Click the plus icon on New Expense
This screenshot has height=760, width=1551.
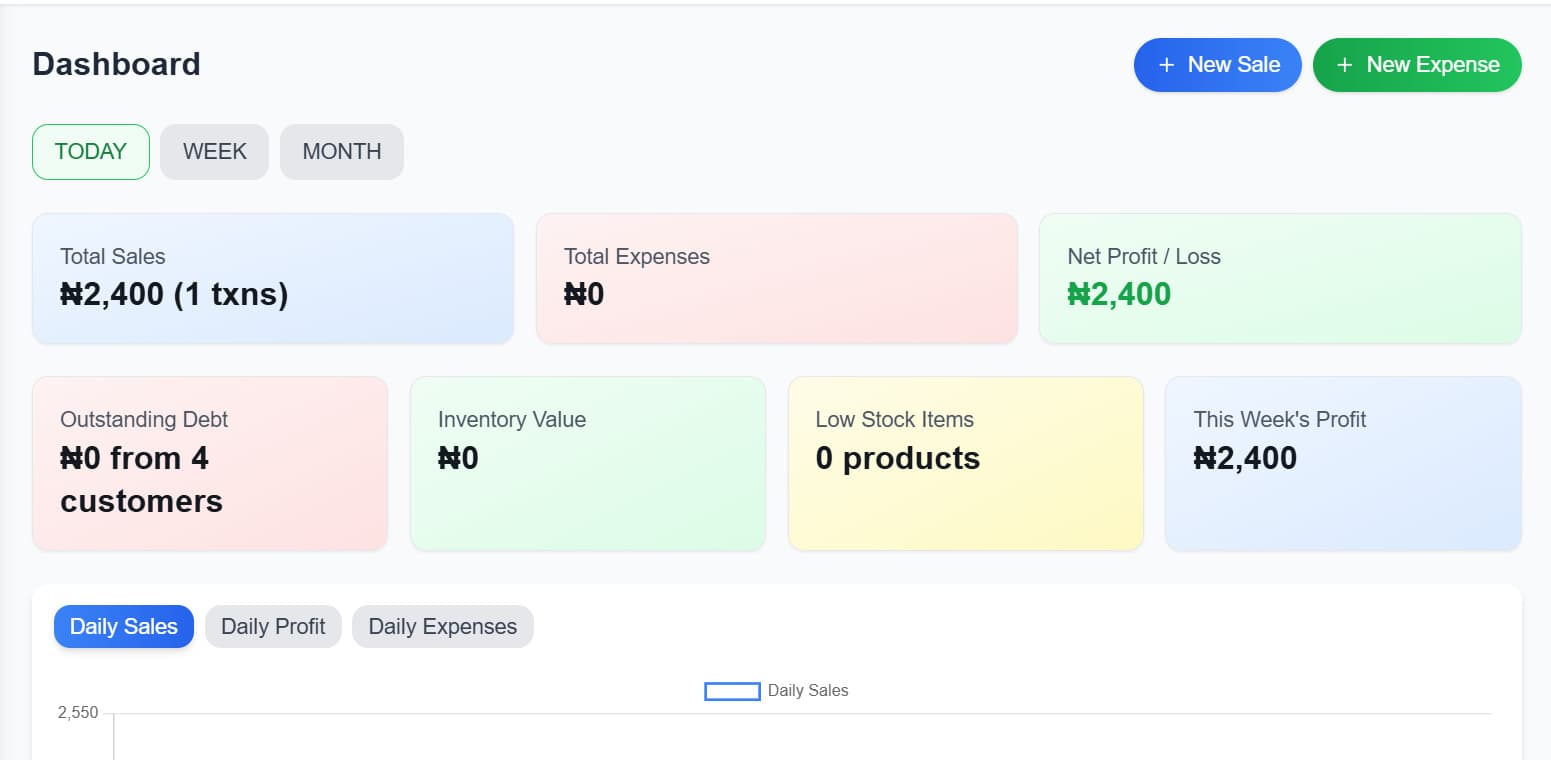coord(1344,64)
